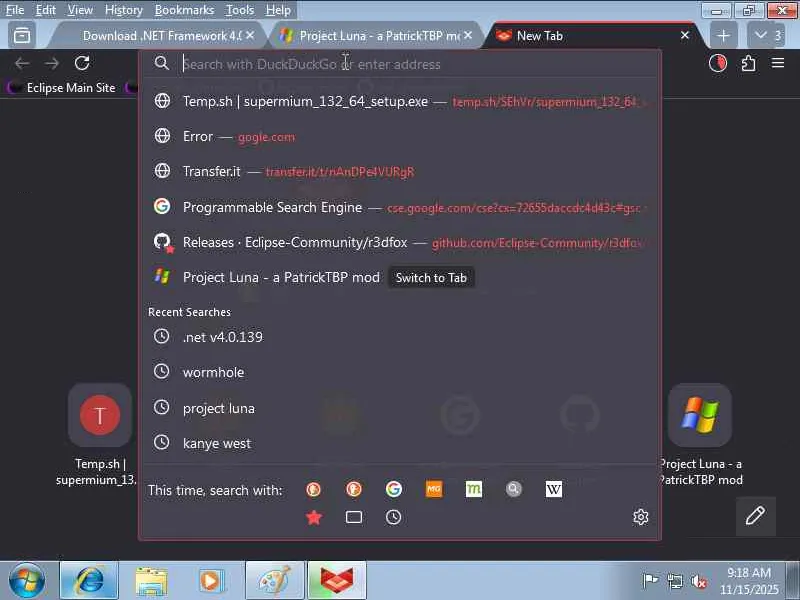Open a new tab with plus button
The height and width of the screenshot is (600, 800).
point(723,35)
